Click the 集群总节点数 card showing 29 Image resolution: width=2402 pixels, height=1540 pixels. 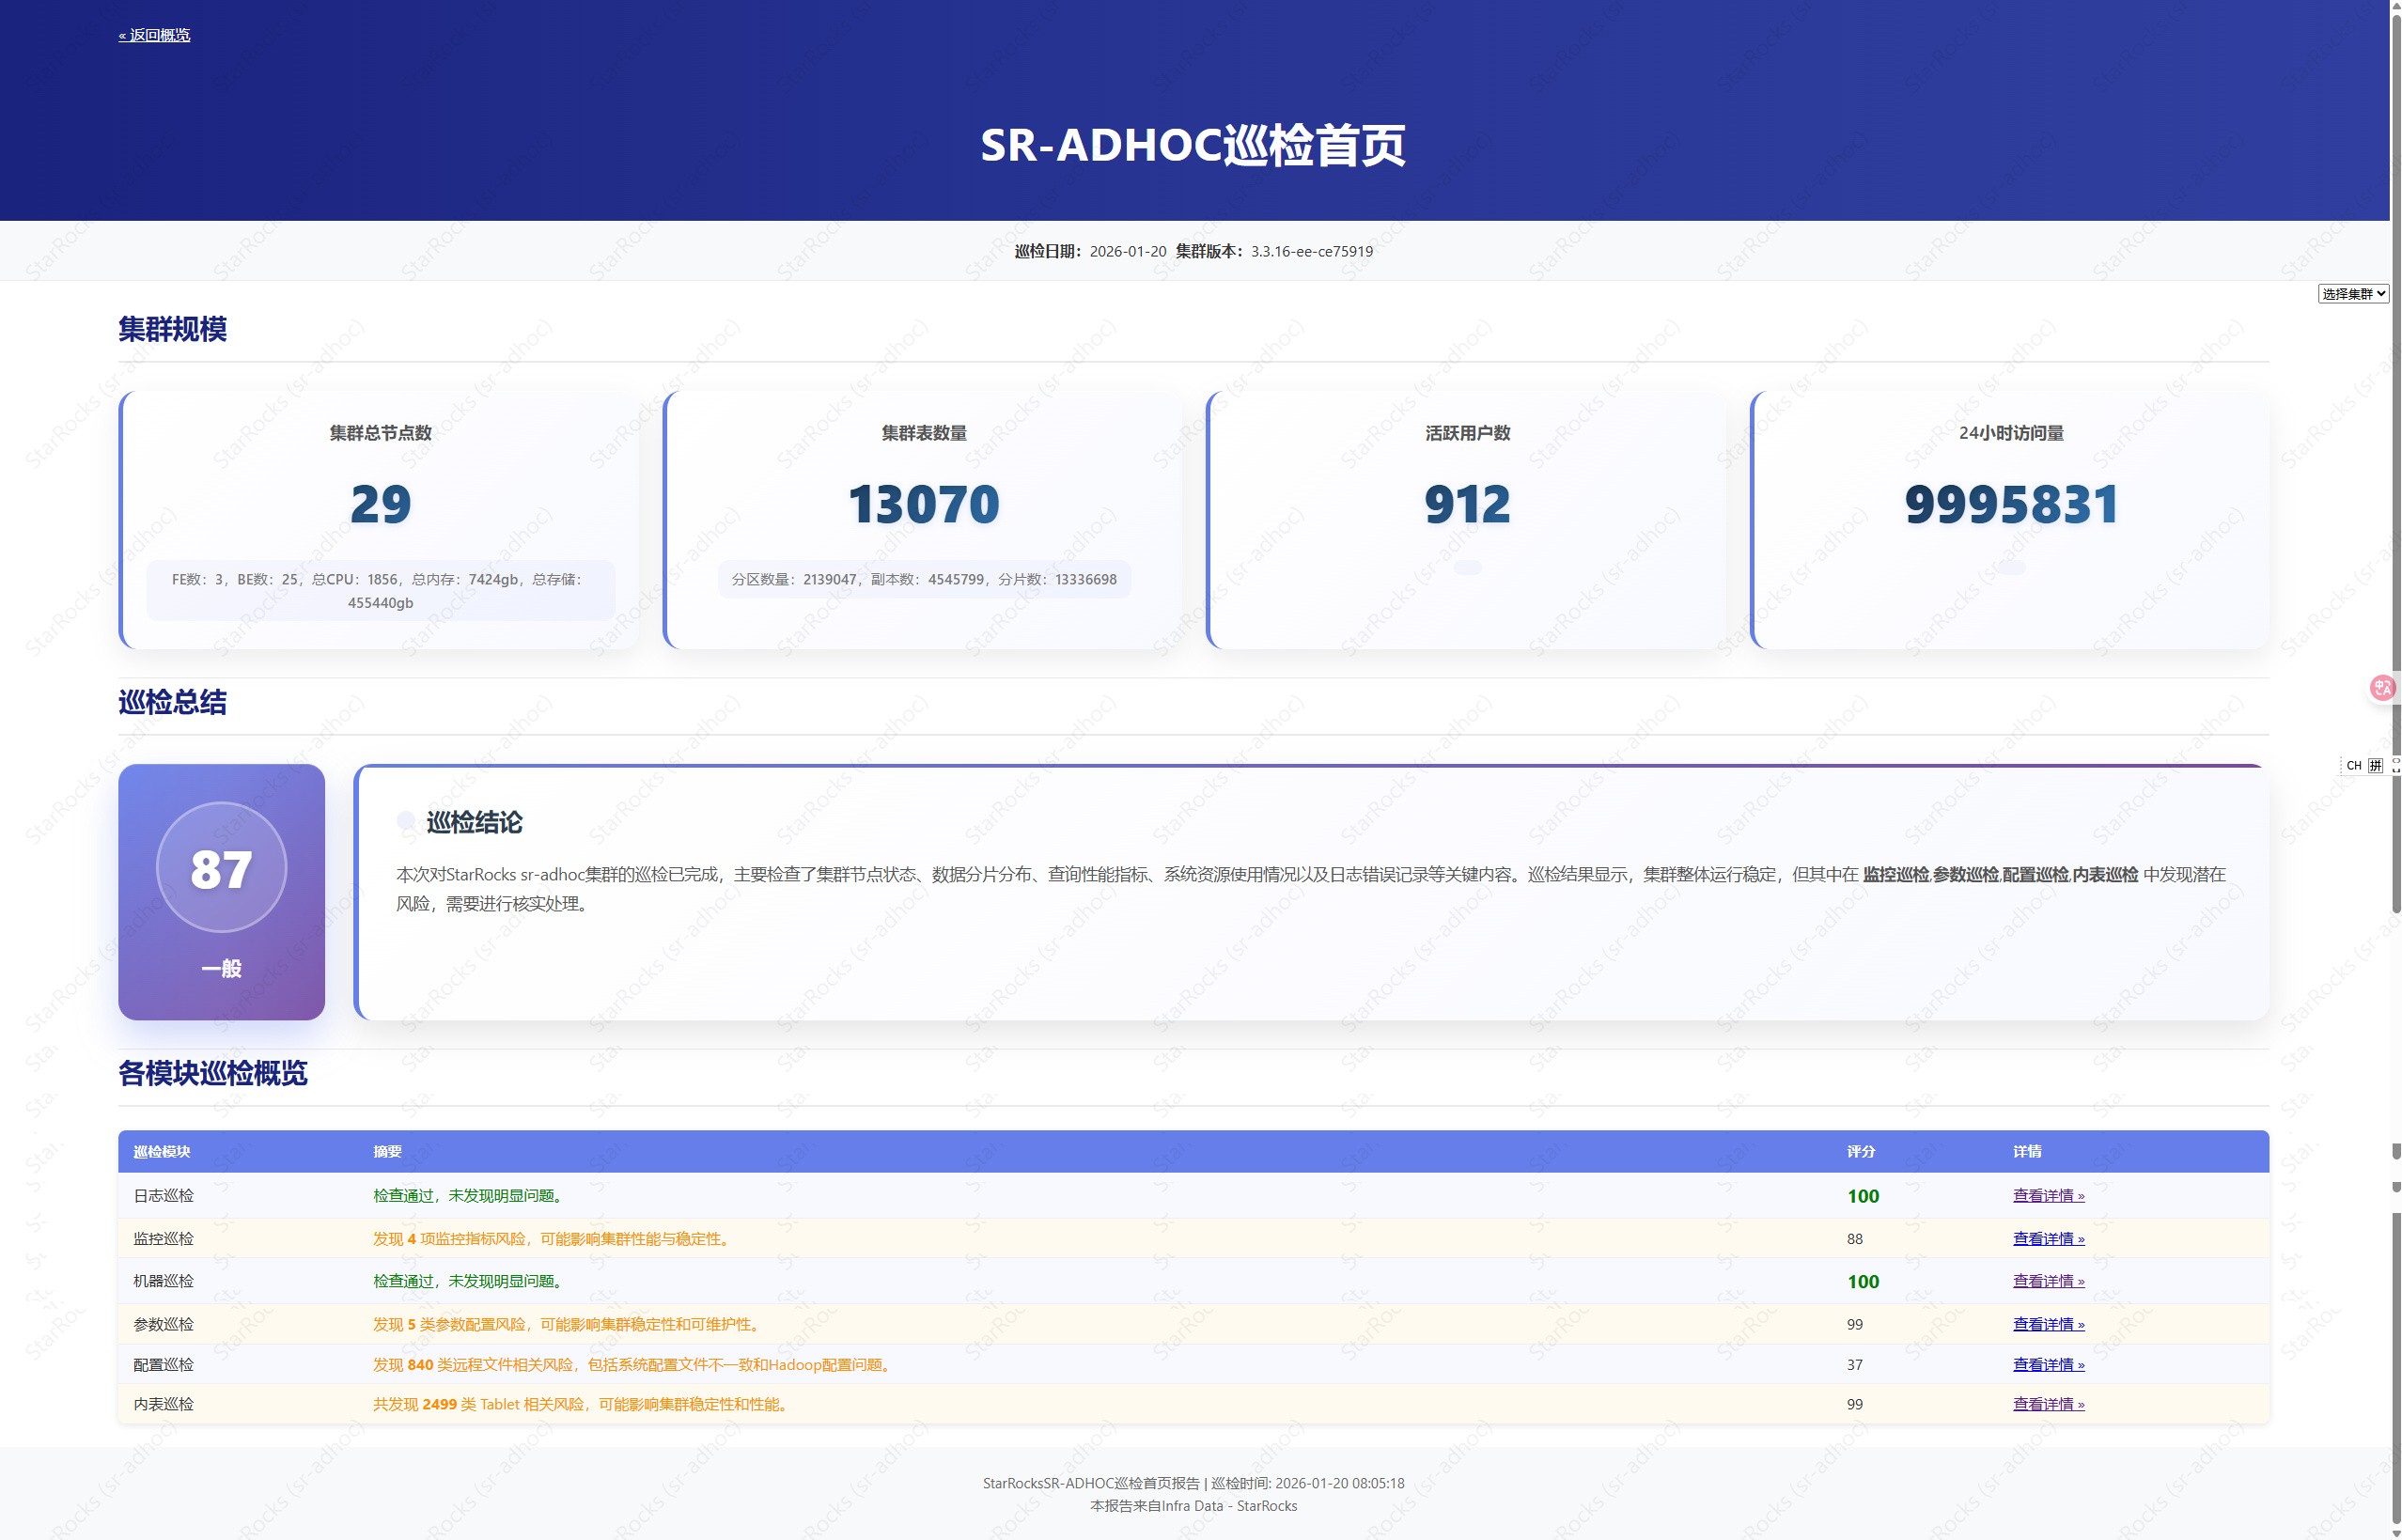(380, 504)
